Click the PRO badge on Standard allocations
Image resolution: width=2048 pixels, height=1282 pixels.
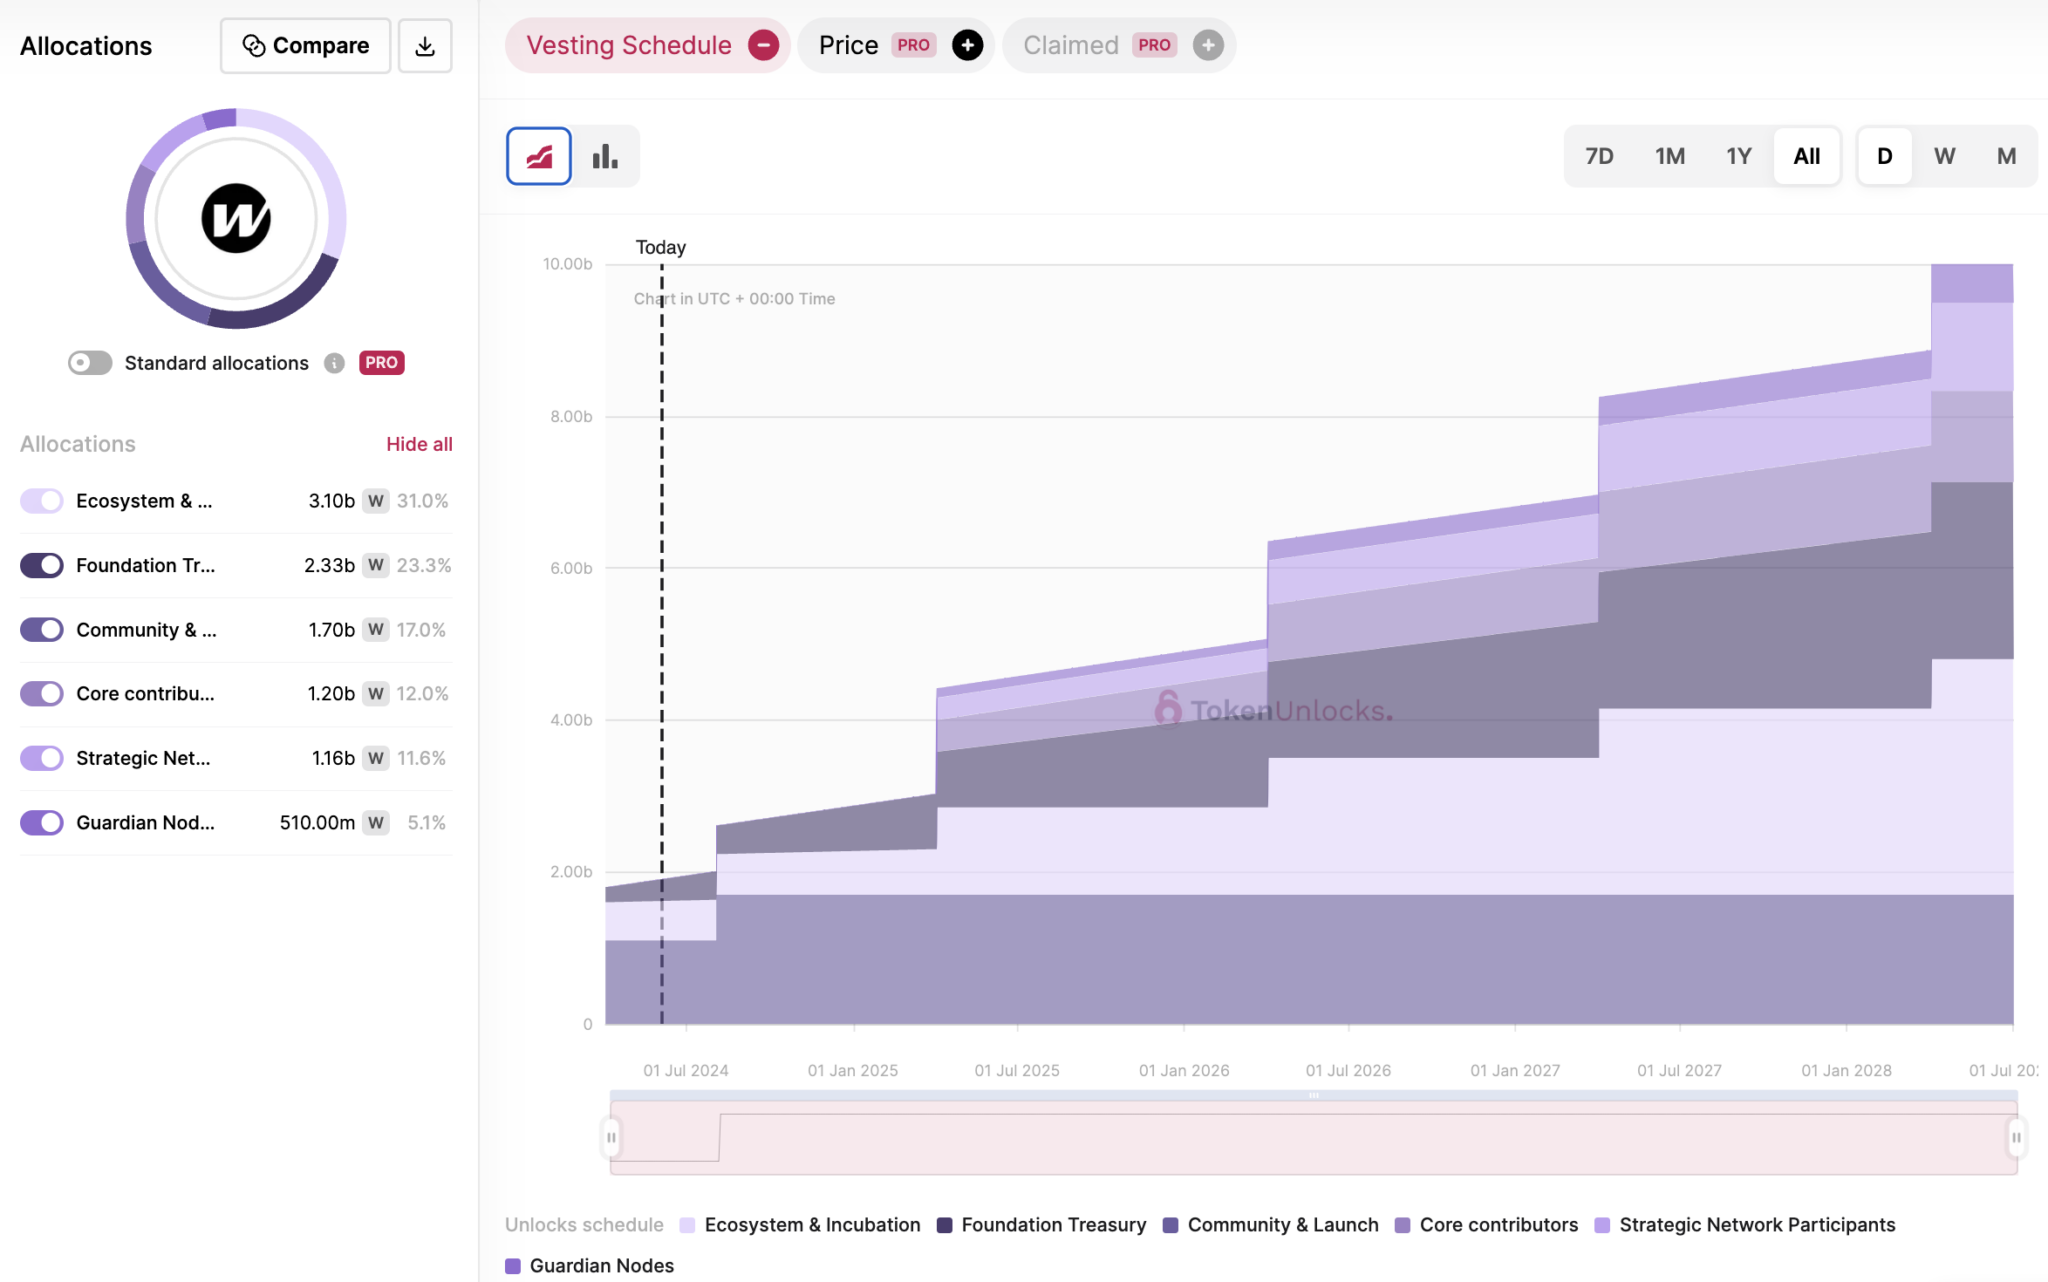tap(379, 360)
